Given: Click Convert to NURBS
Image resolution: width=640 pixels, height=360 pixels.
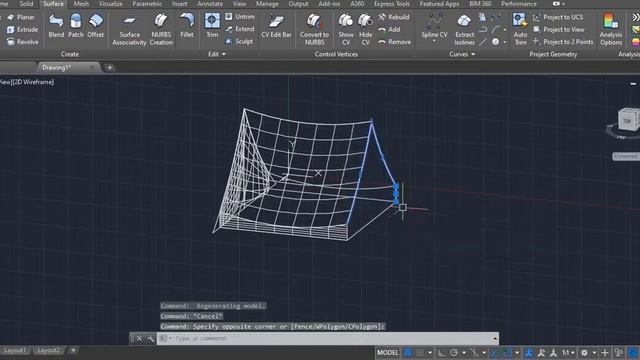Looking at the screenshot, I should (x=314, y=29).
